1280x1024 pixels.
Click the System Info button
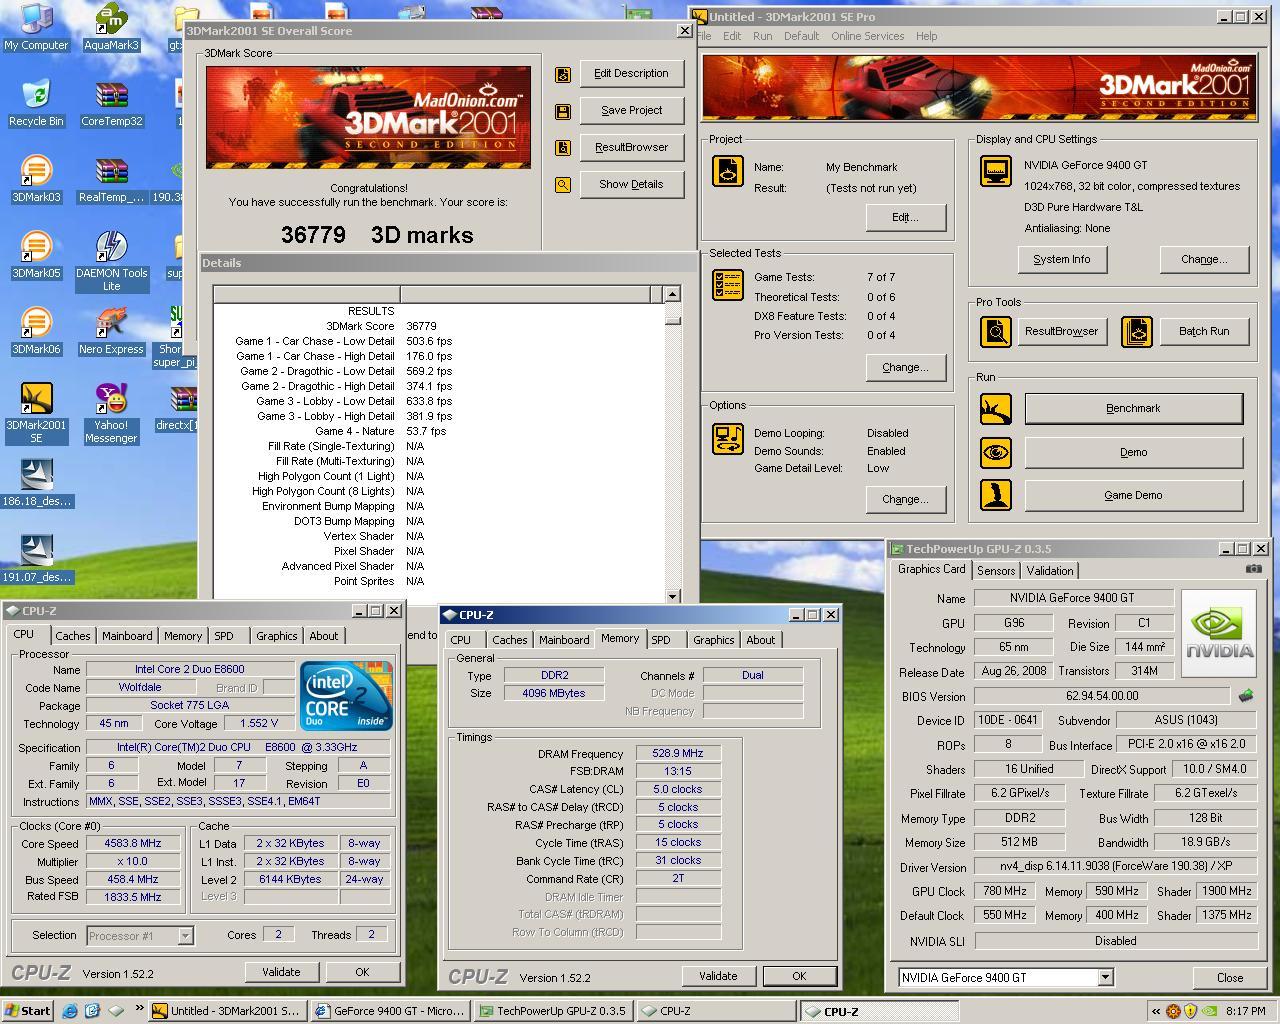(x=1062, y=260)
